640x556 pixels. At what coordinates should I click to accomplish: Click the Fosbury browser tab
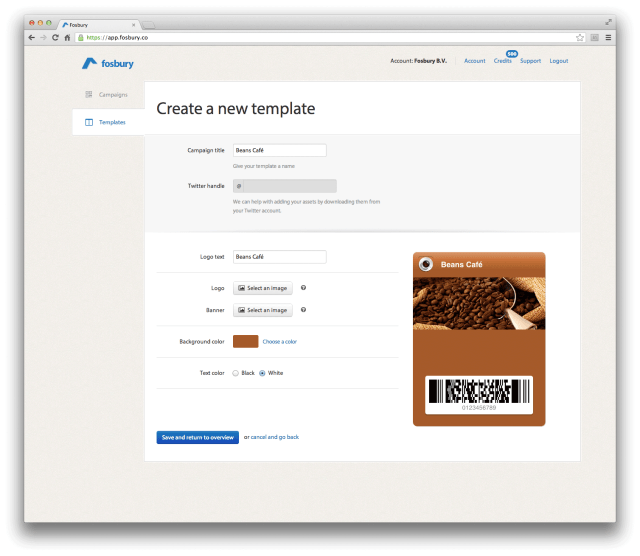(x=98, y=25)
